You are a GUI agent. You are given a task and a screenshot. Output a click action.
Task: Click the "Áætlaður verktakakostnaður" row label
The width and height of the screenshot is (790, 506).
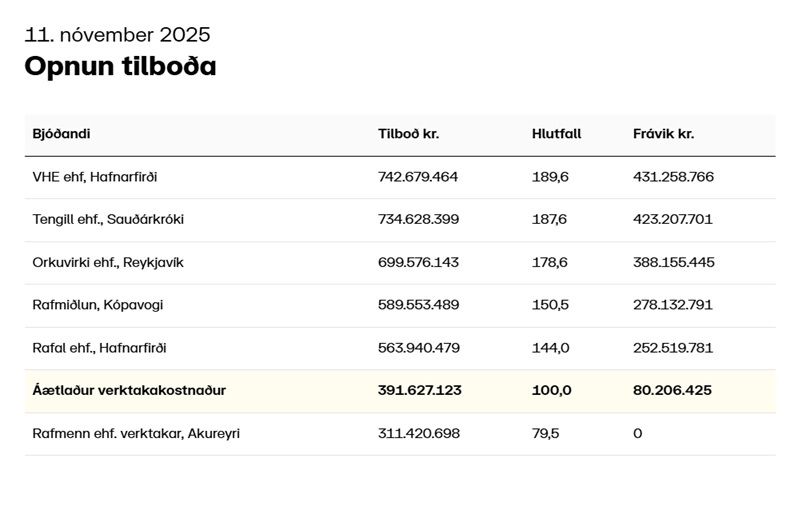point(129,391)
